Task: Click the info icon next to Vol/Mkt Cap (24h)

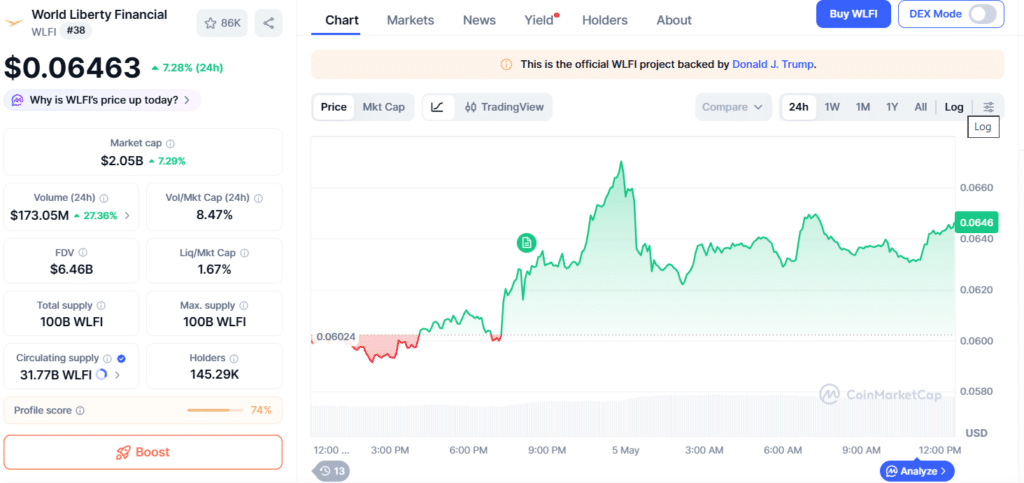Action: coord(258,198)
